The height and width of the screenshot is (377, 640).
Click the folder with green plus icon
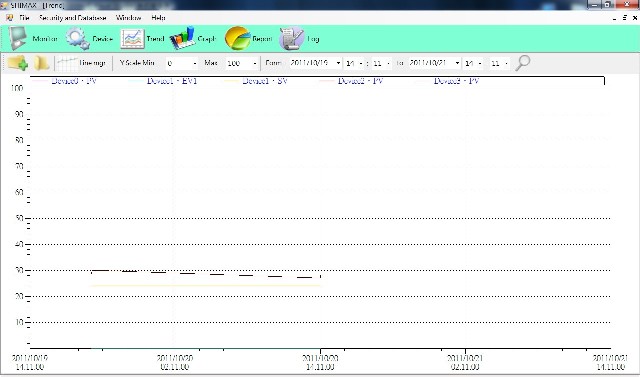(18, 63)
